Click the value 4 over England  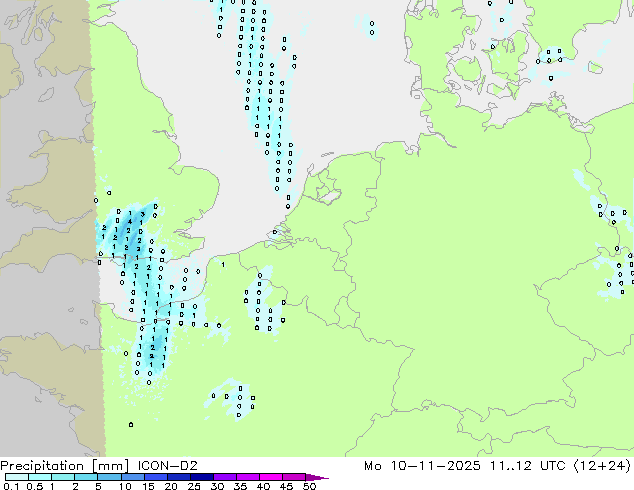click(x=130, y=222)
